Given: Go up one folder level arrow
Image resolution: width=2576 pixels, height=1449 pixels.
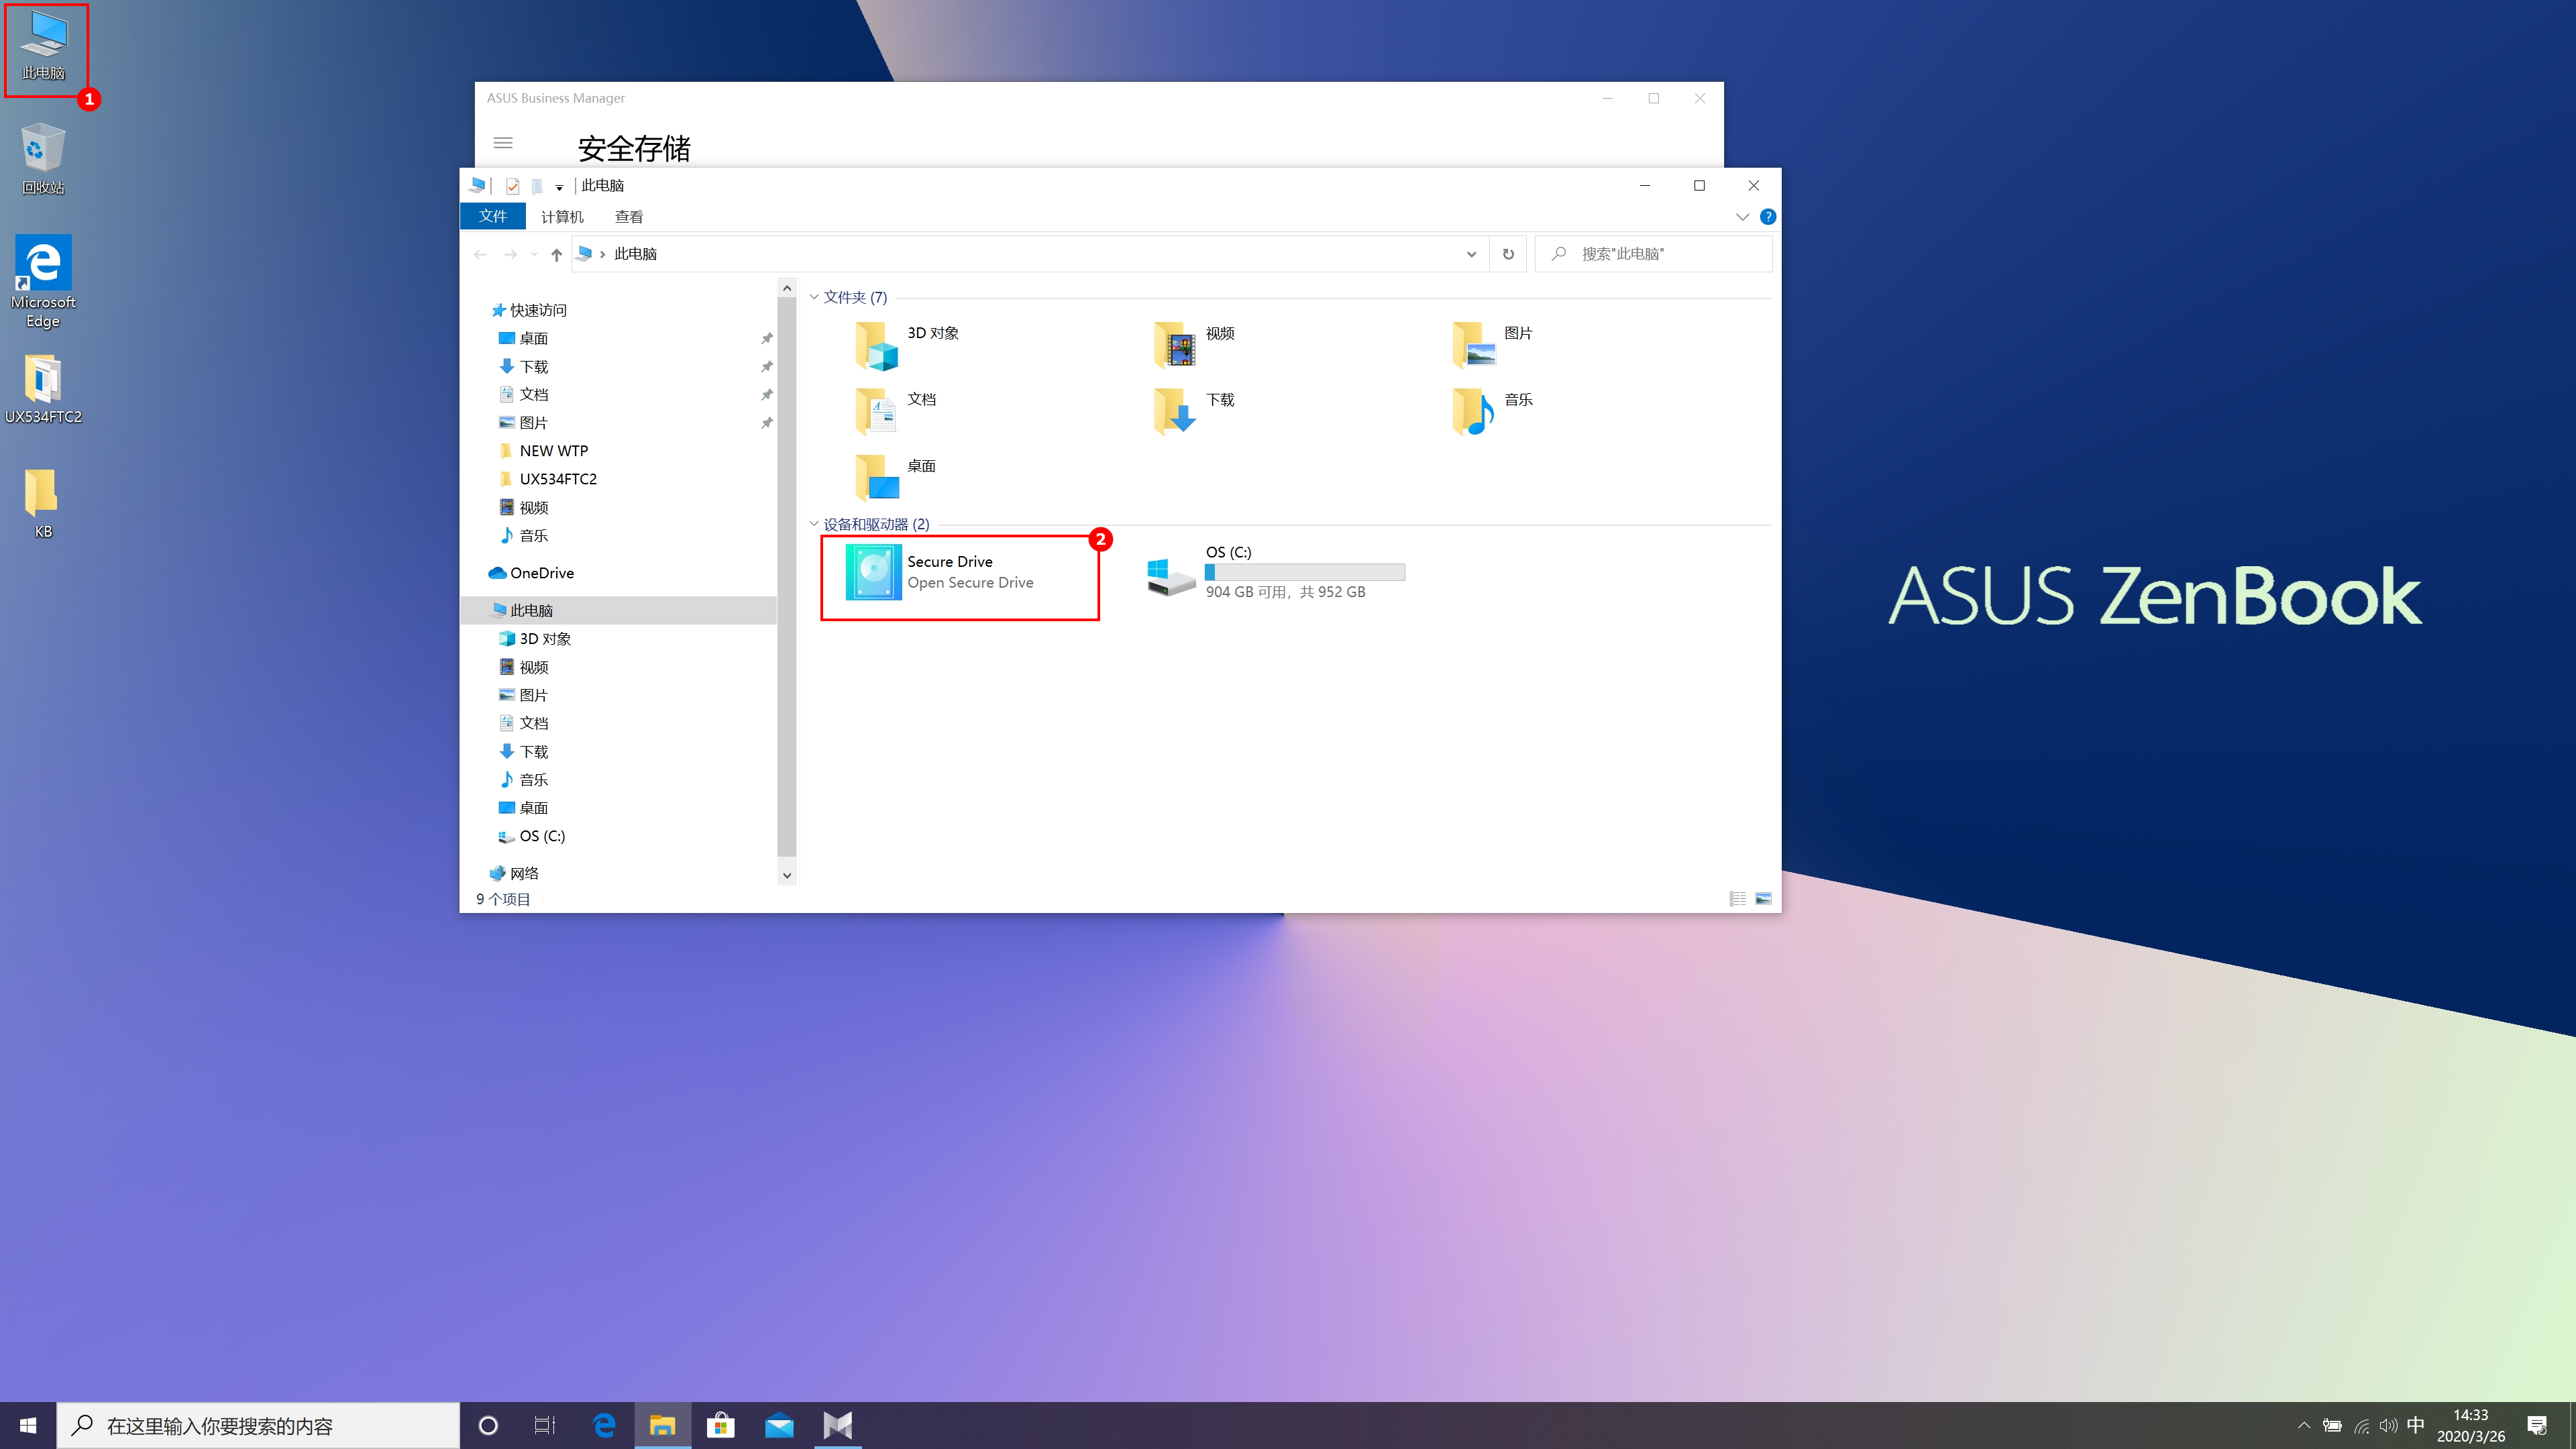Looking at the screenshot, I should [x=557, y=255].
